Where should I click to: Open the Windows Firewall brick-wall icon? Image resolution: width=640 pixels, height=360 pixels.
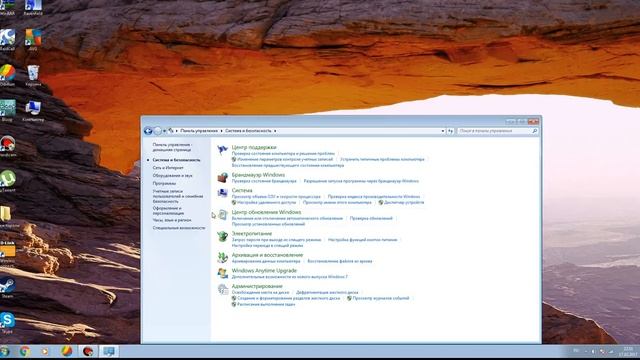pos(222,178)
